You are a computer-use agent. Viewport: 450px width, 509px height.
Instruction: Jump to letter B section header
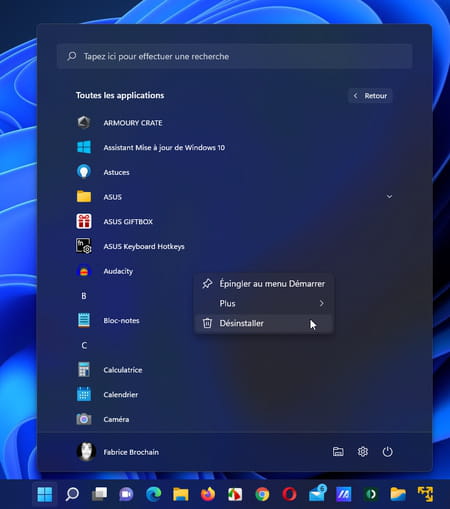pyautogui.click(x=84, y=296)
